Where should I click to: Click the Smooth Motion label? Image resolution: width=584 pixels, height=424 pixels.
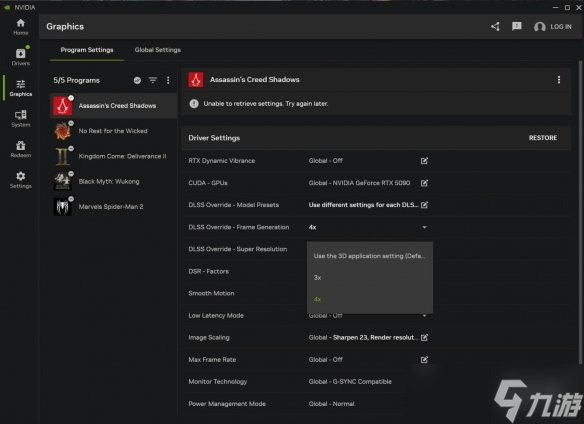(x=211, y=293)
